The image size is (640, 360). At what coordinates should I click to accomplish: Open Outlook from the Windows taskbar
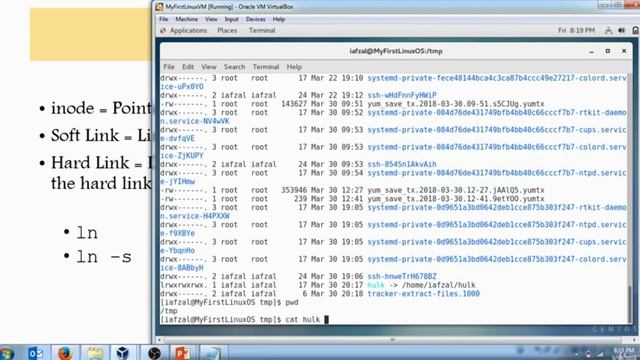(x=36, y=353)
